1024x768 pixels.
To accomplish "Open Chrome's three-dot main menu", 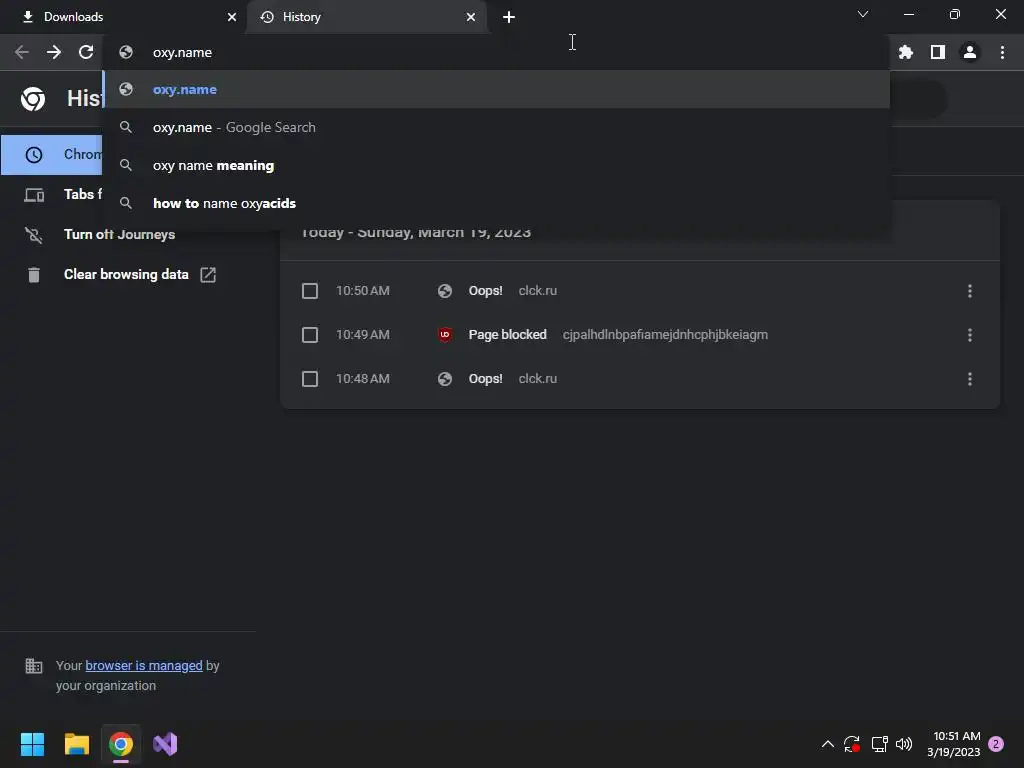I will [1002, 52].
